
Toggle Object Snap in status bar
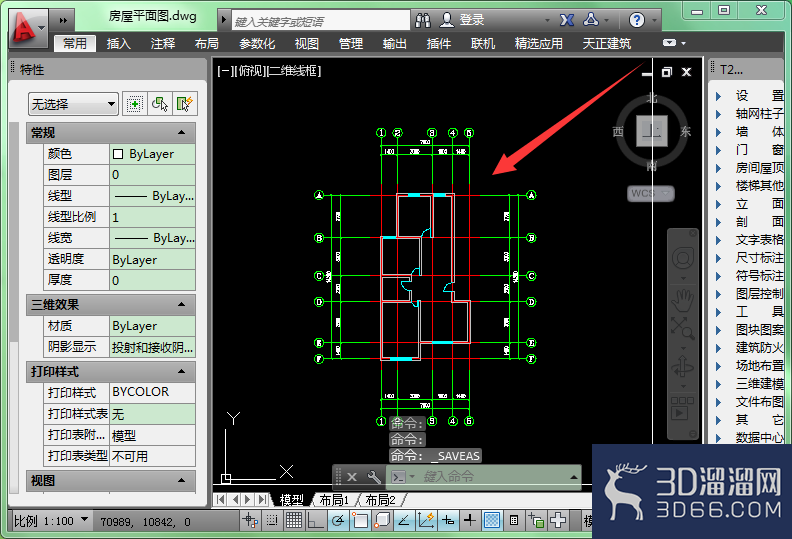tap(360, 520)
